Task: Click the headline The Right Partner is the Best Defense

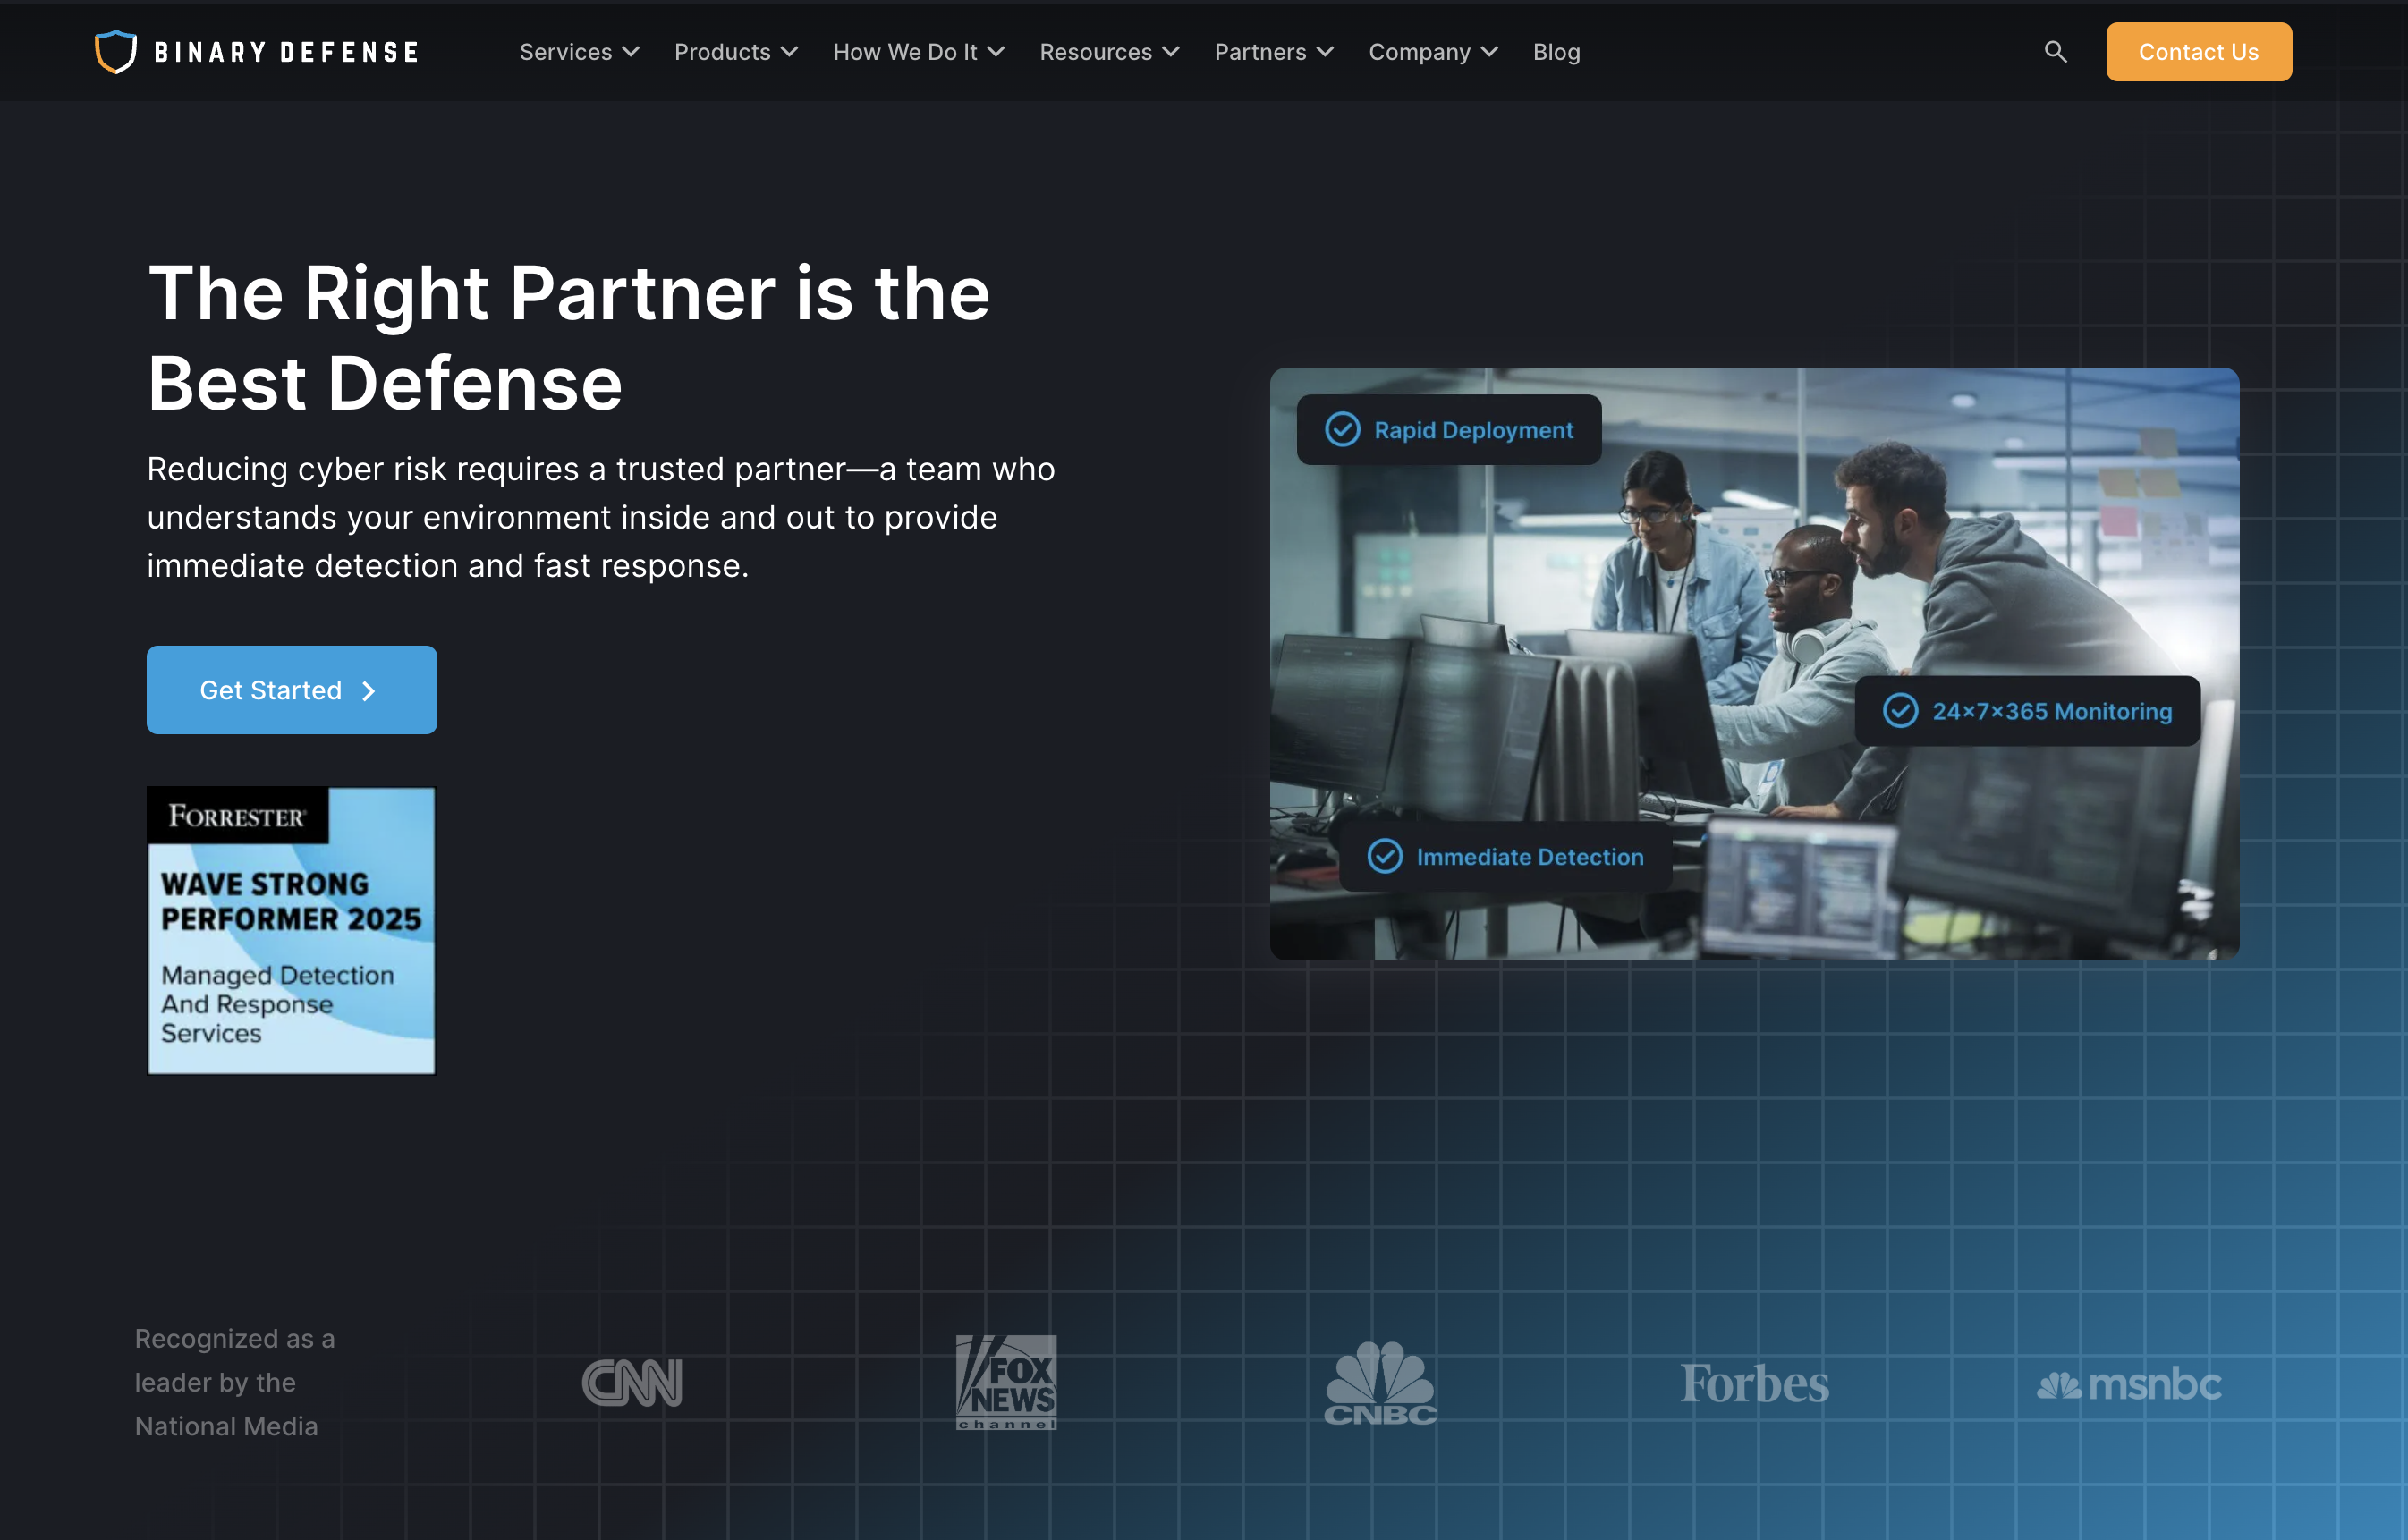Action: click(568, 337)
